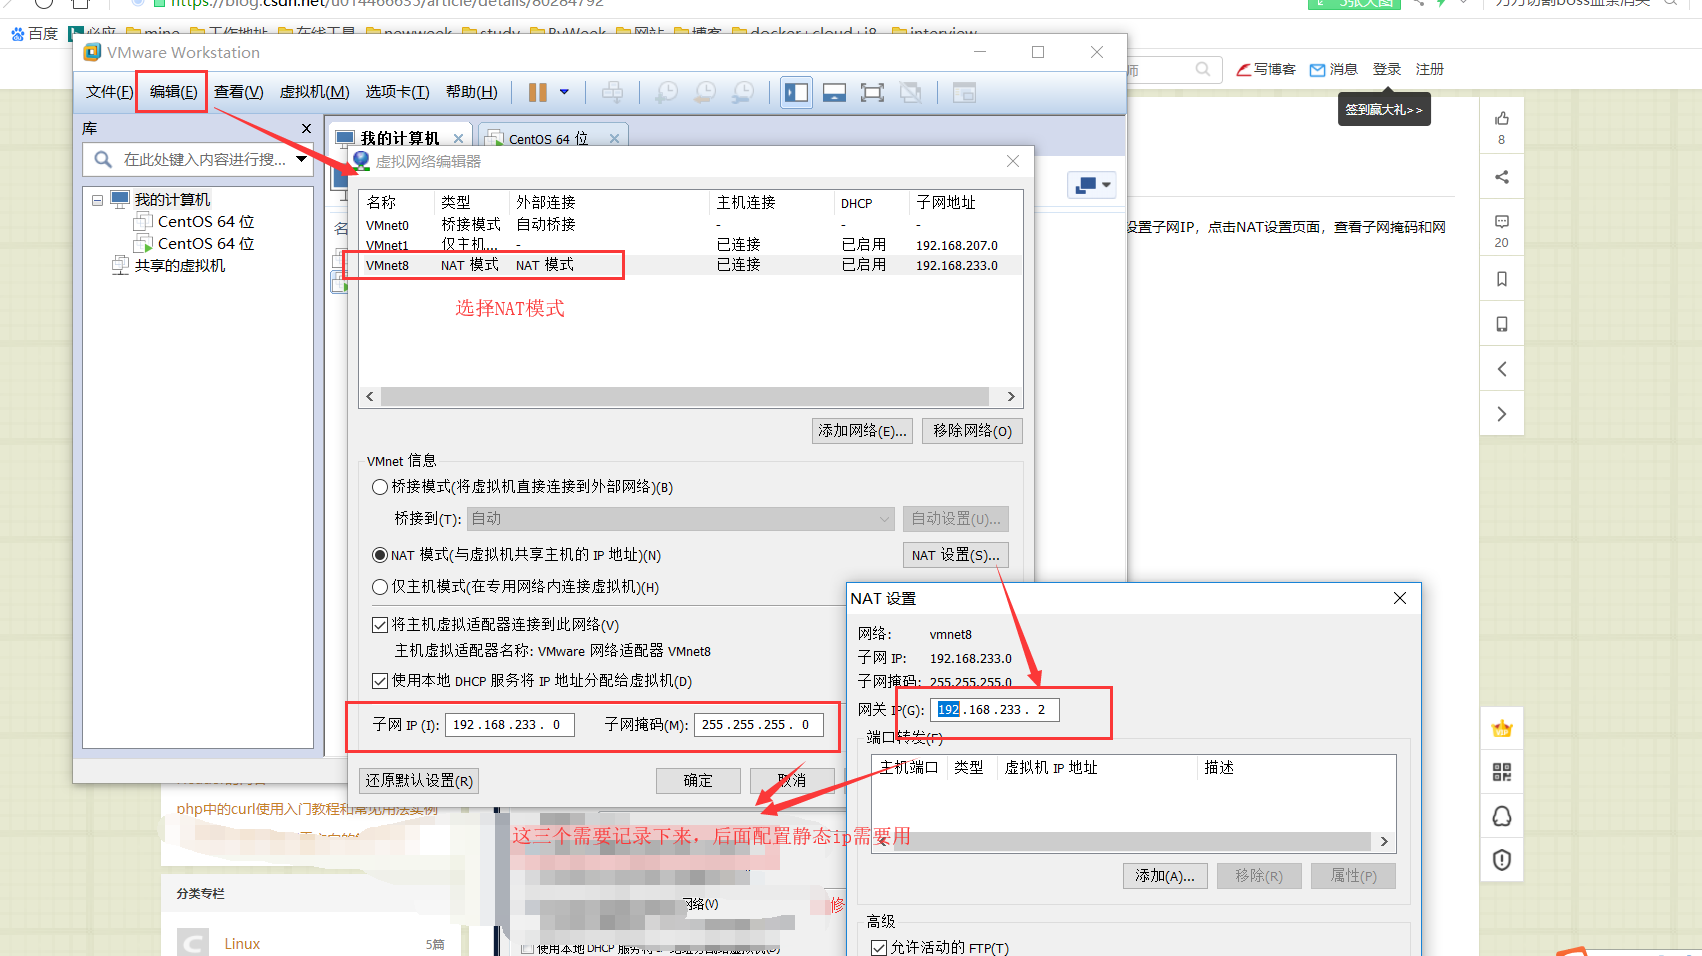Viewport: 1702px width, 956px height.
Task: Click the 子网 IP input field
Action: 510,725
